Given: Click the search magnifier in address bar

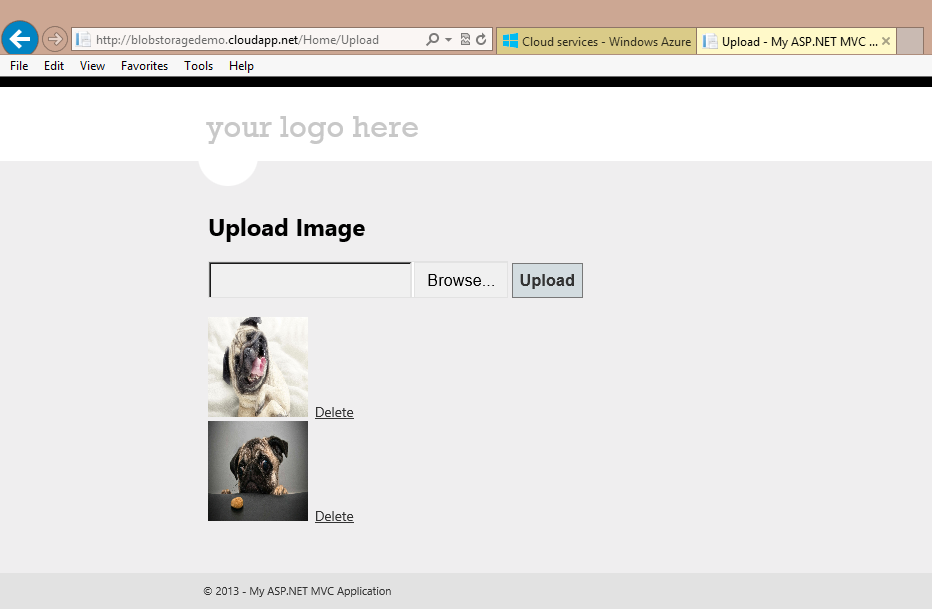Looking at the screenshot, I should point(433,39).
